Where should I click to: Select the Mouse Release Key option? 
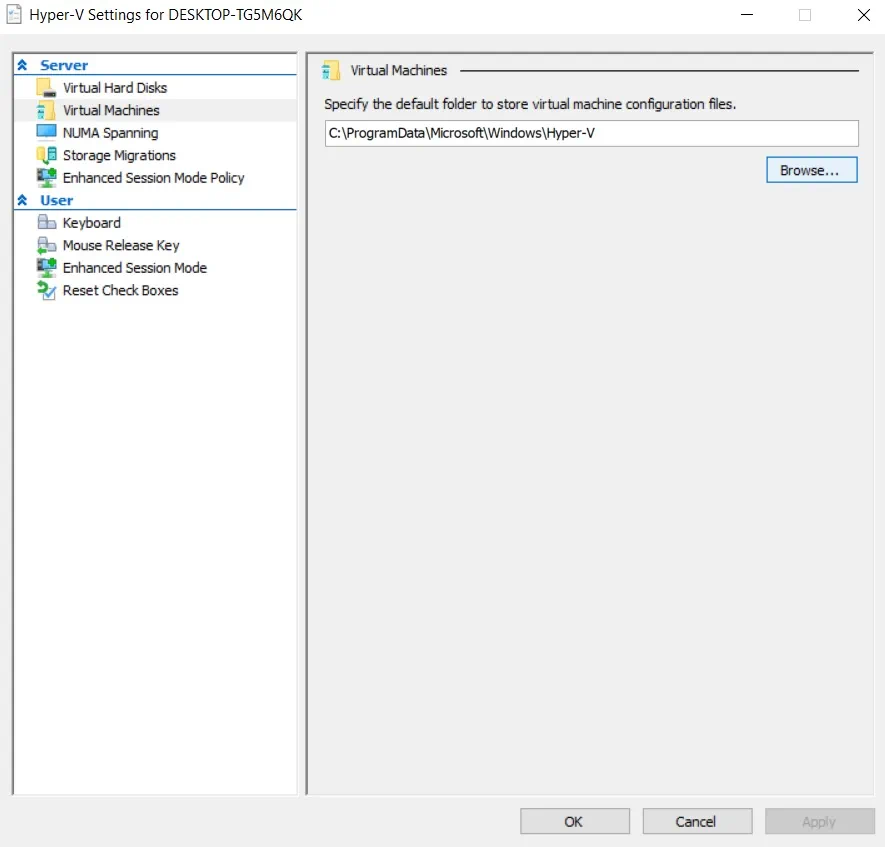pos(121,245)
